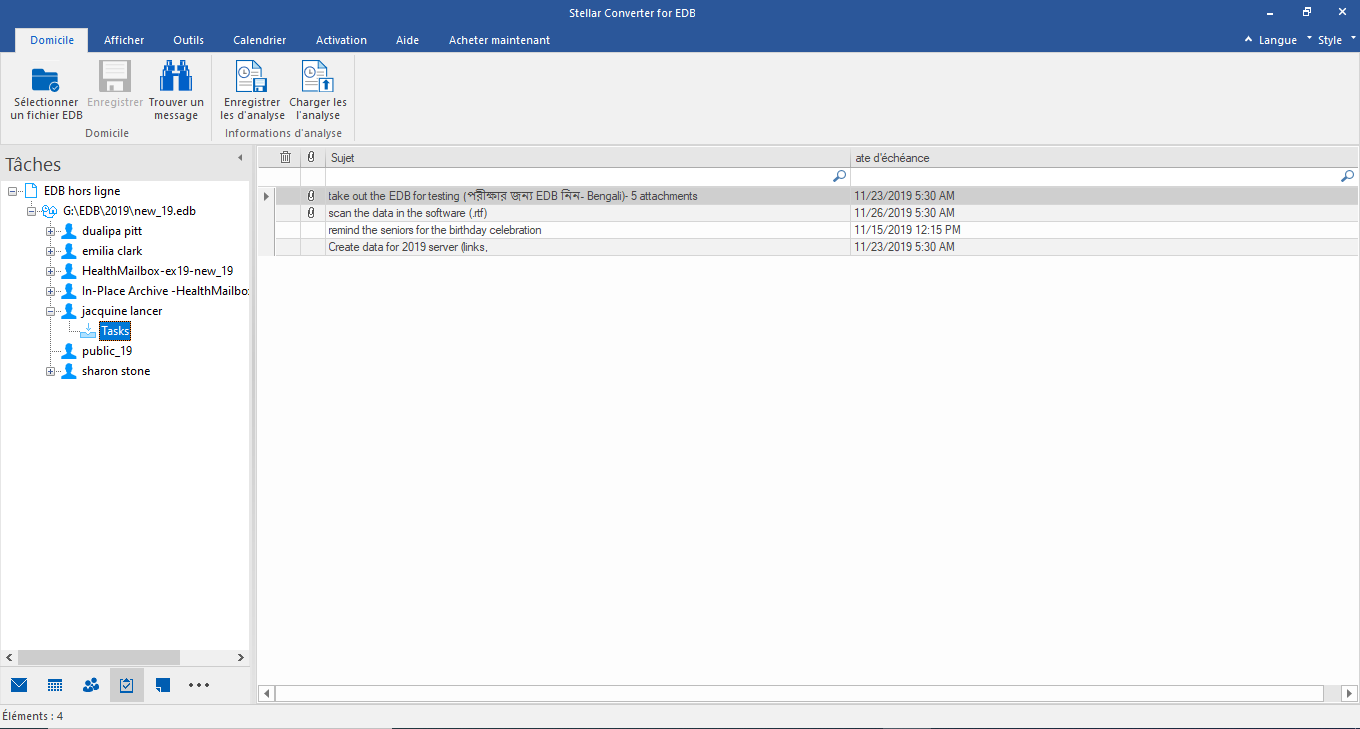Click the trash column header icon
1360x729 pixels.
(286, 157)
